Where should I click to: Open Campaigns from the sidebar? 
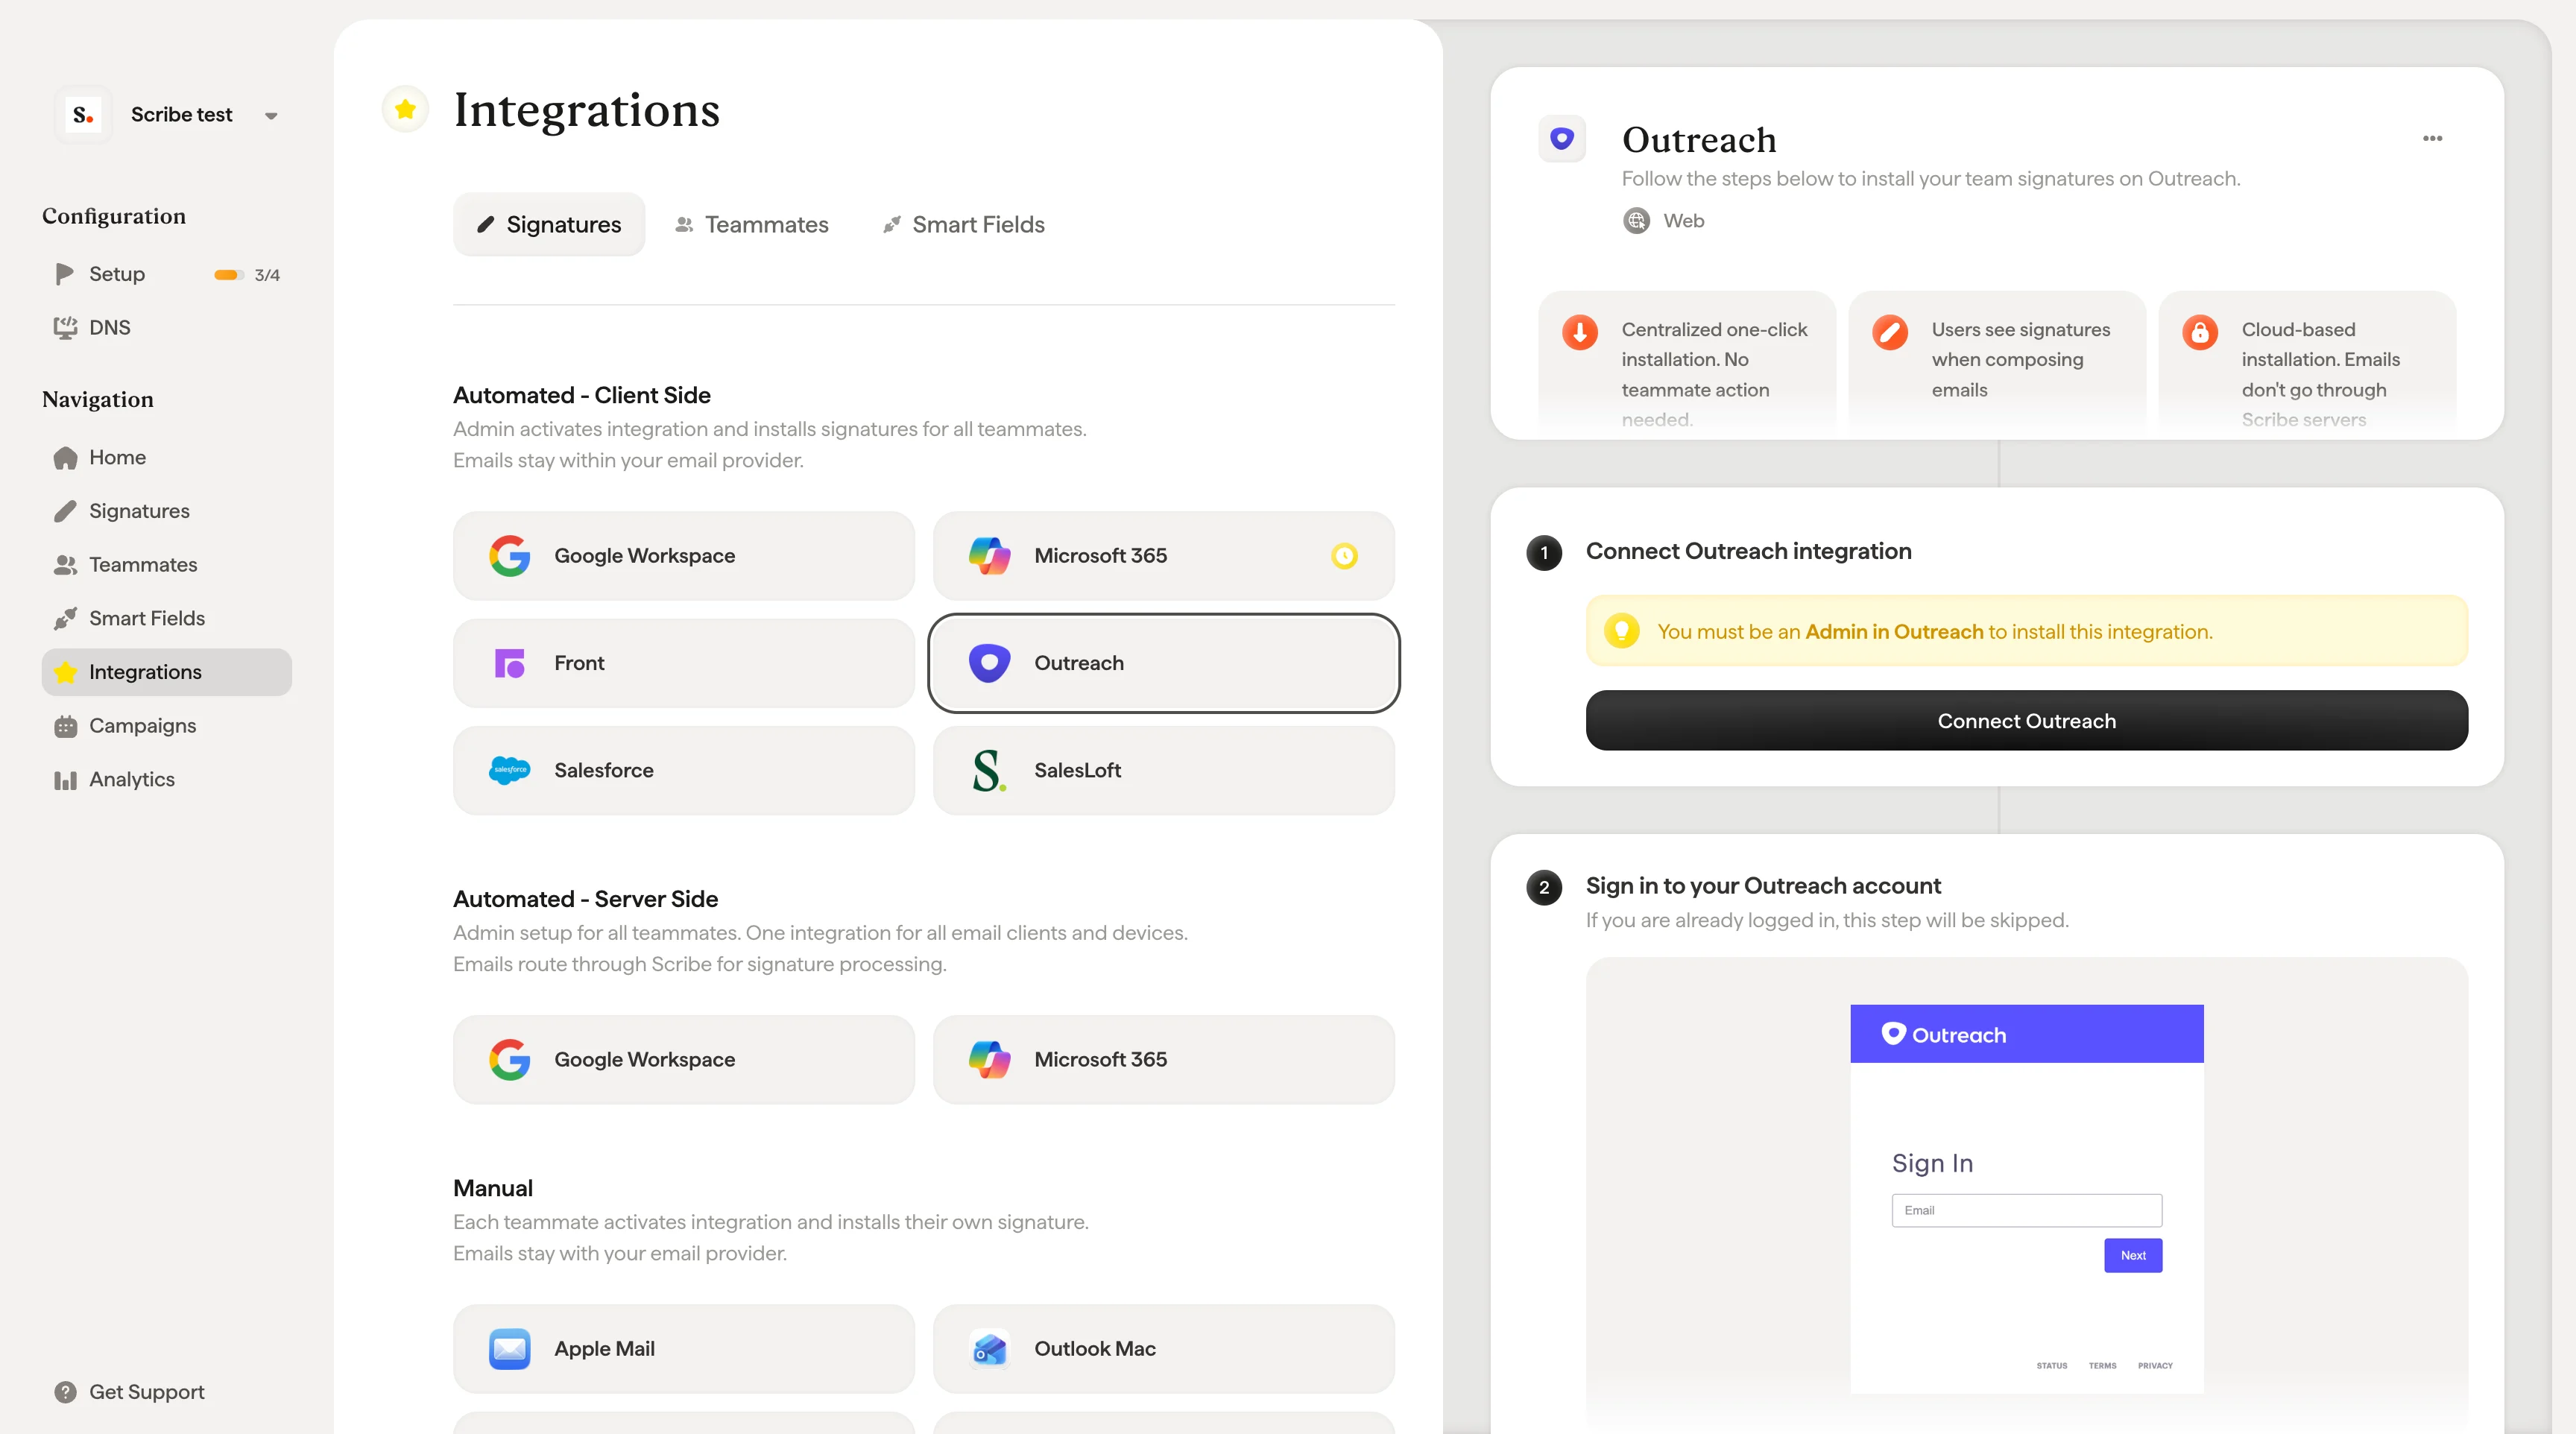pos(167,726)
